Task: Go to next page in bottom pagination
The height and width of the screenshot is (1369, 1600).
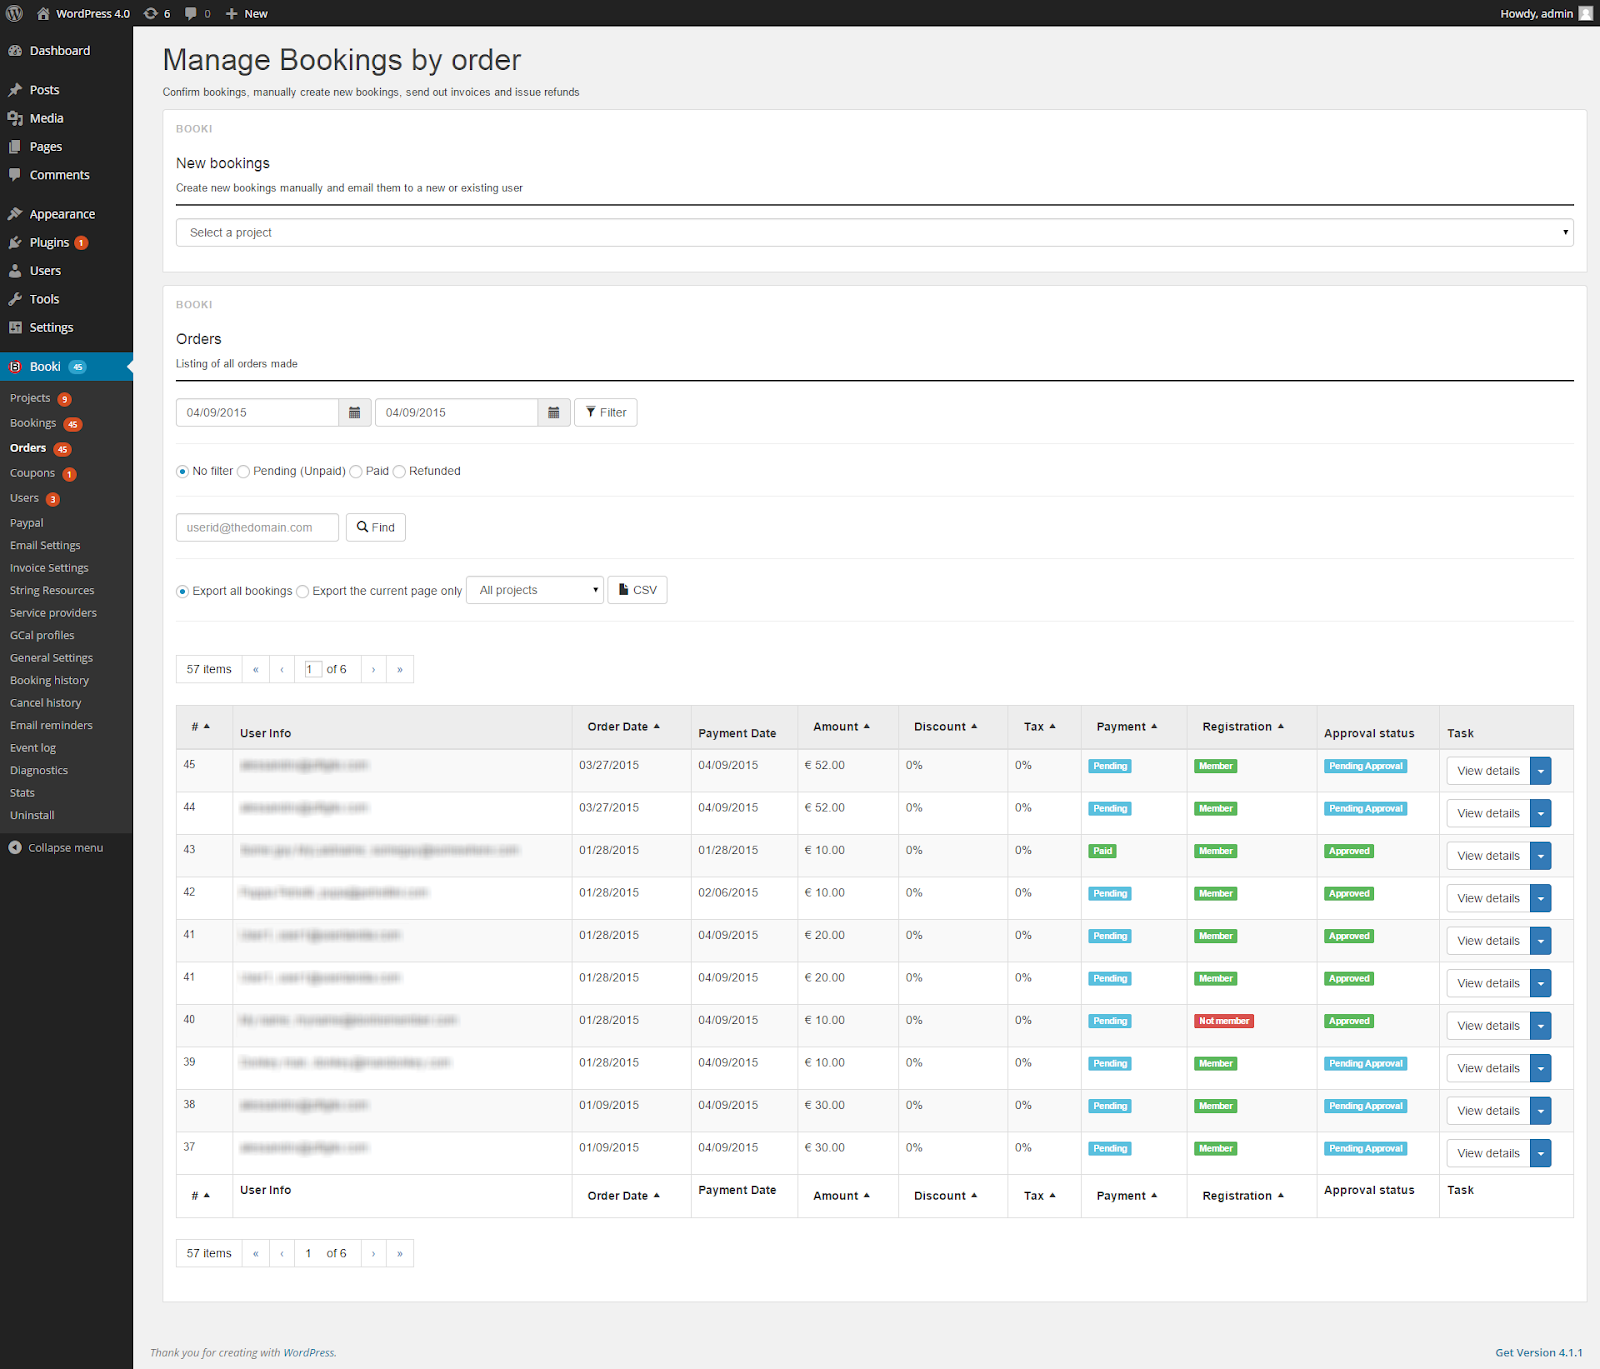Action: [373, 1254]
